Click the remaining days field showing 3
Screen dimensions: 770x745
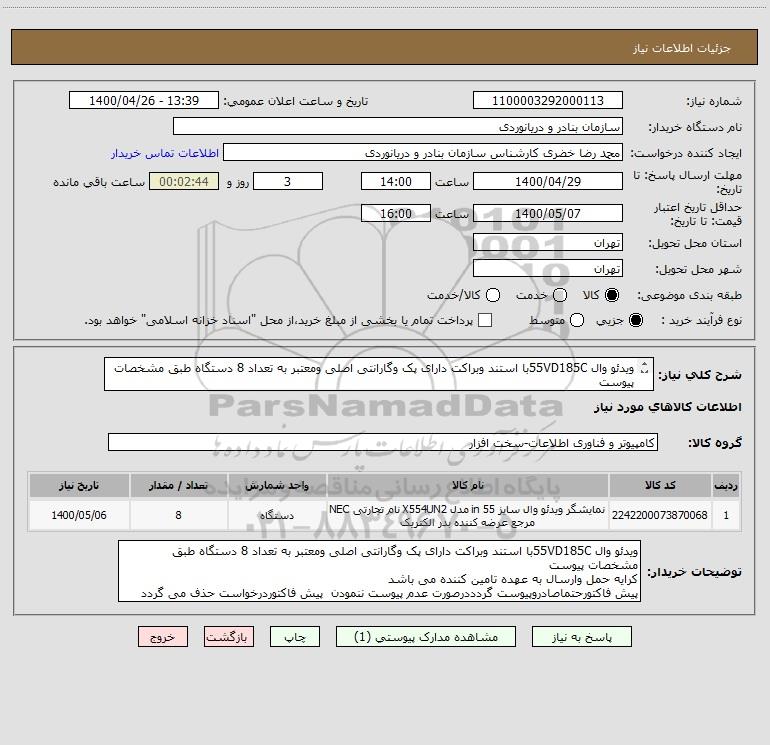[288, 181]
